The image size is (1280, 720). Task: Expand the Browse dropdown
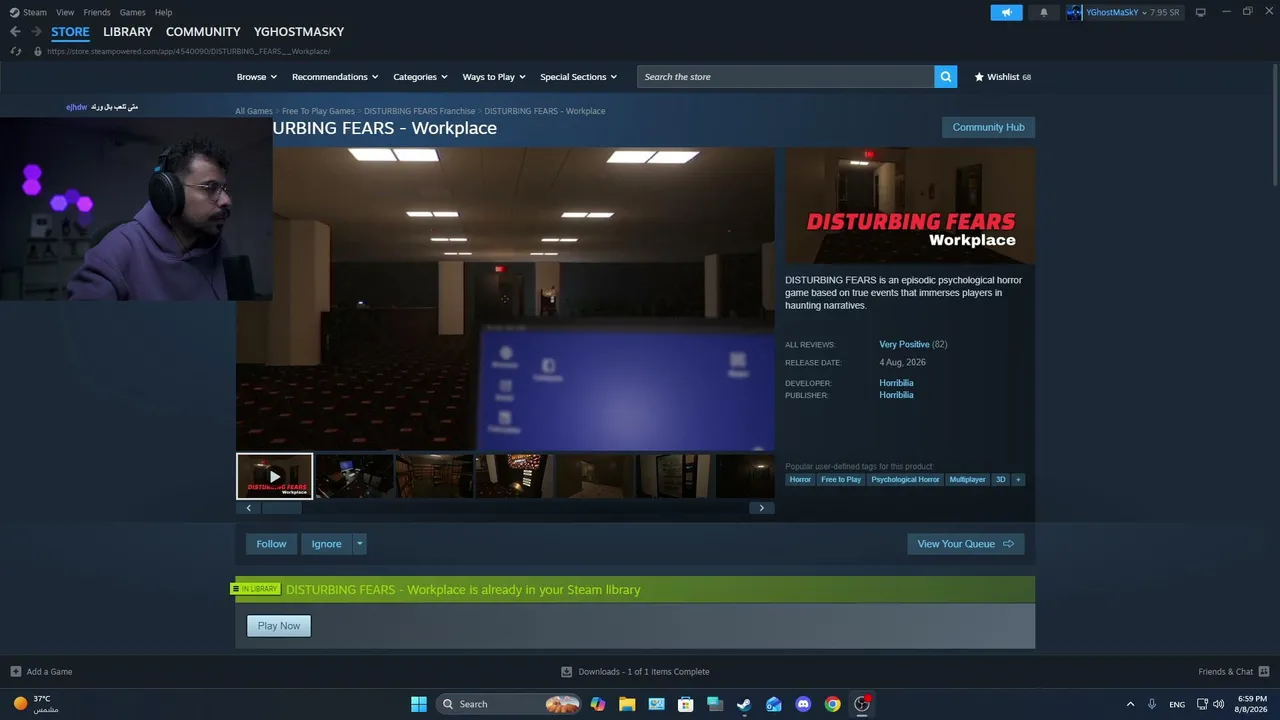point(256,77)
